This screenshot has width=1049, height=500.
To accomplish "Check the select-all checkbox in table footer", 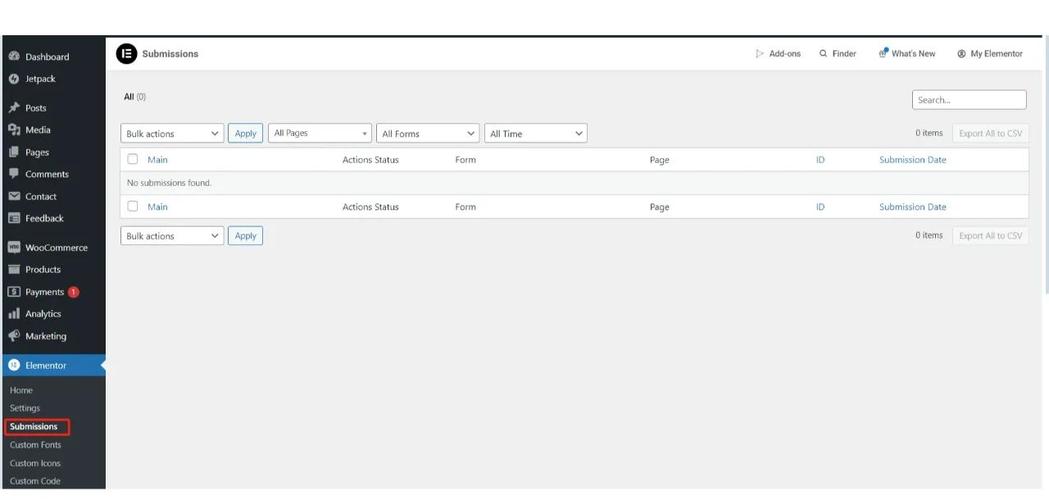I will (x=132, y=207).
